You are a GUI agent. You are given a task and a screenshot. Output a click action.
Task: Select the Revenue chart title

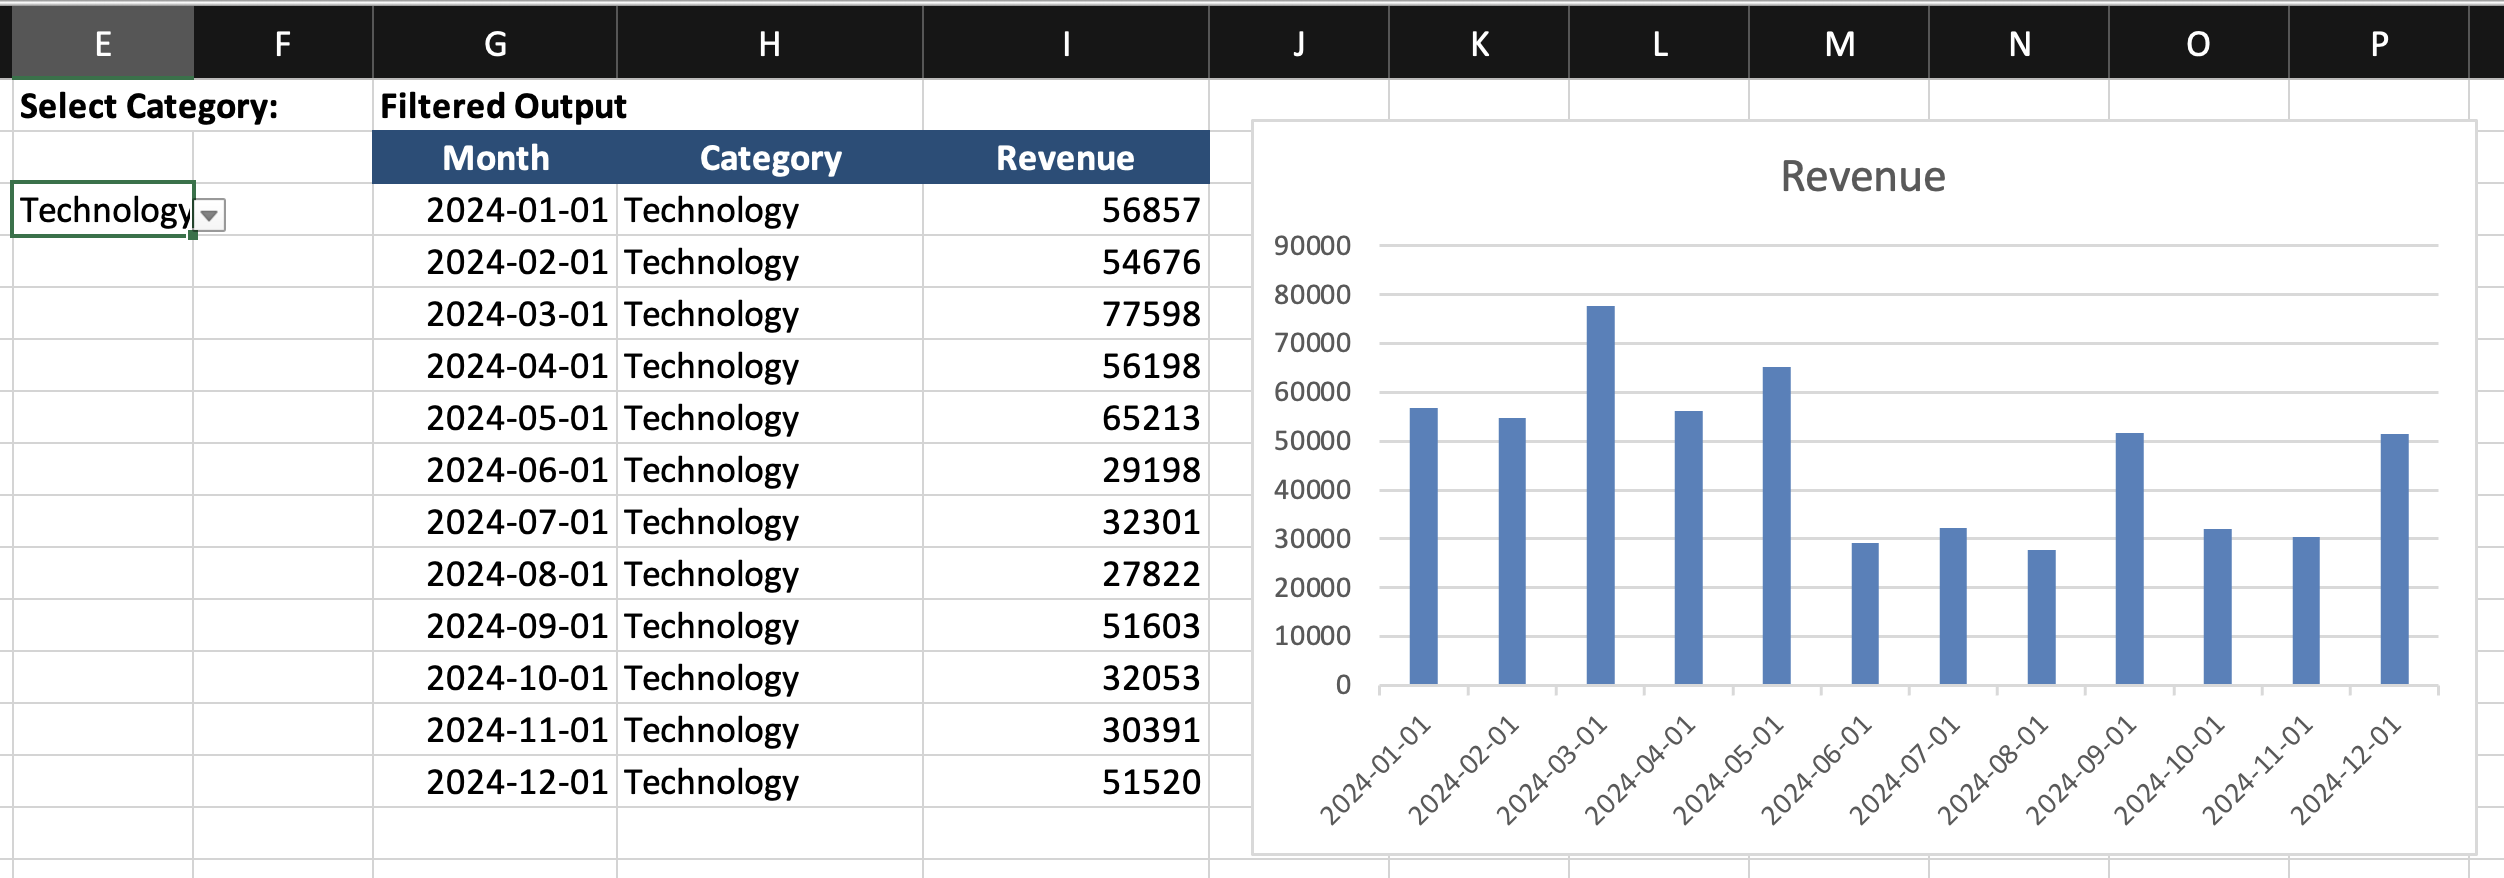click(x=1862, y=177)
